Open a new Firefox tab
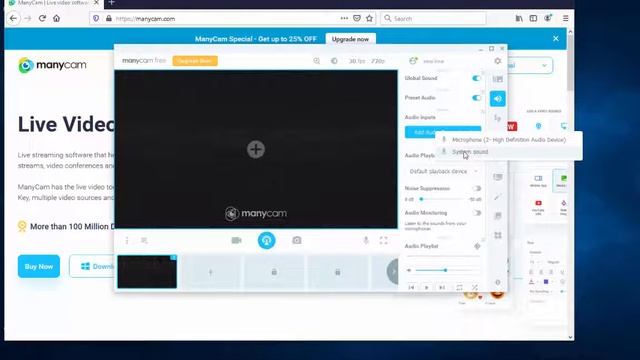 pyautogui.click(x=111, y=3)
